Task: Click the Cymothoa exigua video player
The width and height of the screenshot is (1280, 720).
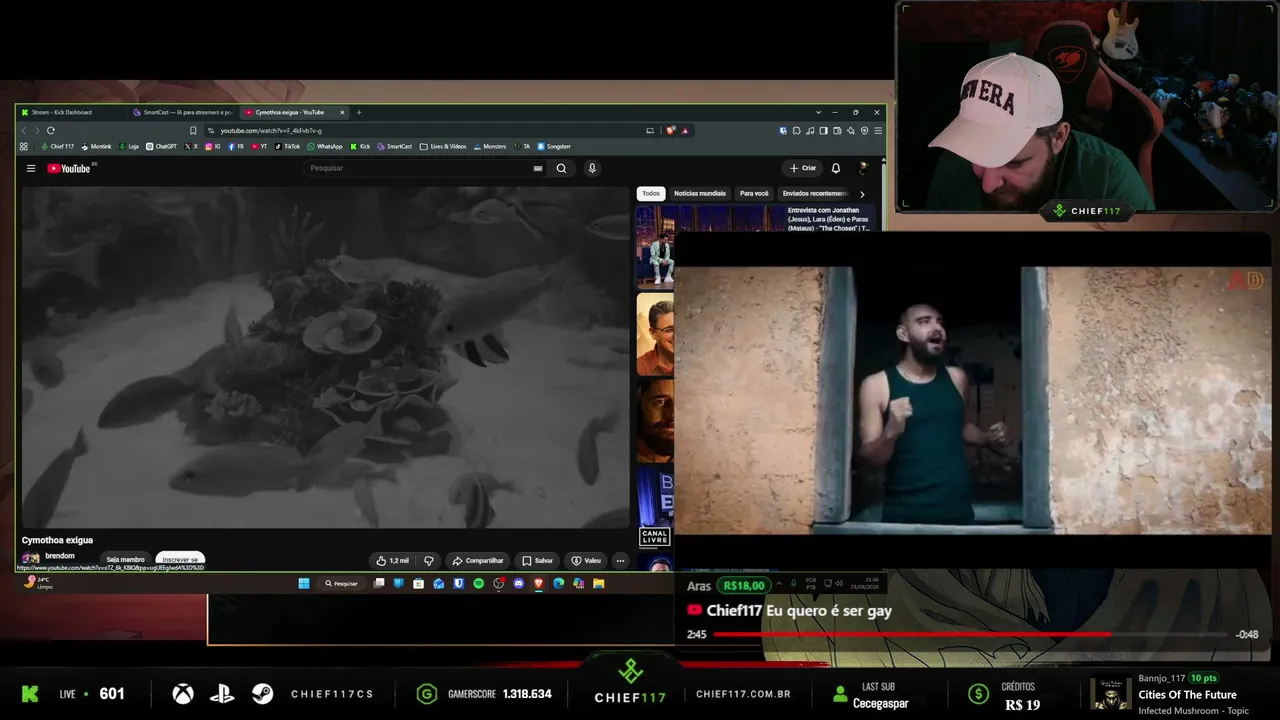Action: pos(325,357)
